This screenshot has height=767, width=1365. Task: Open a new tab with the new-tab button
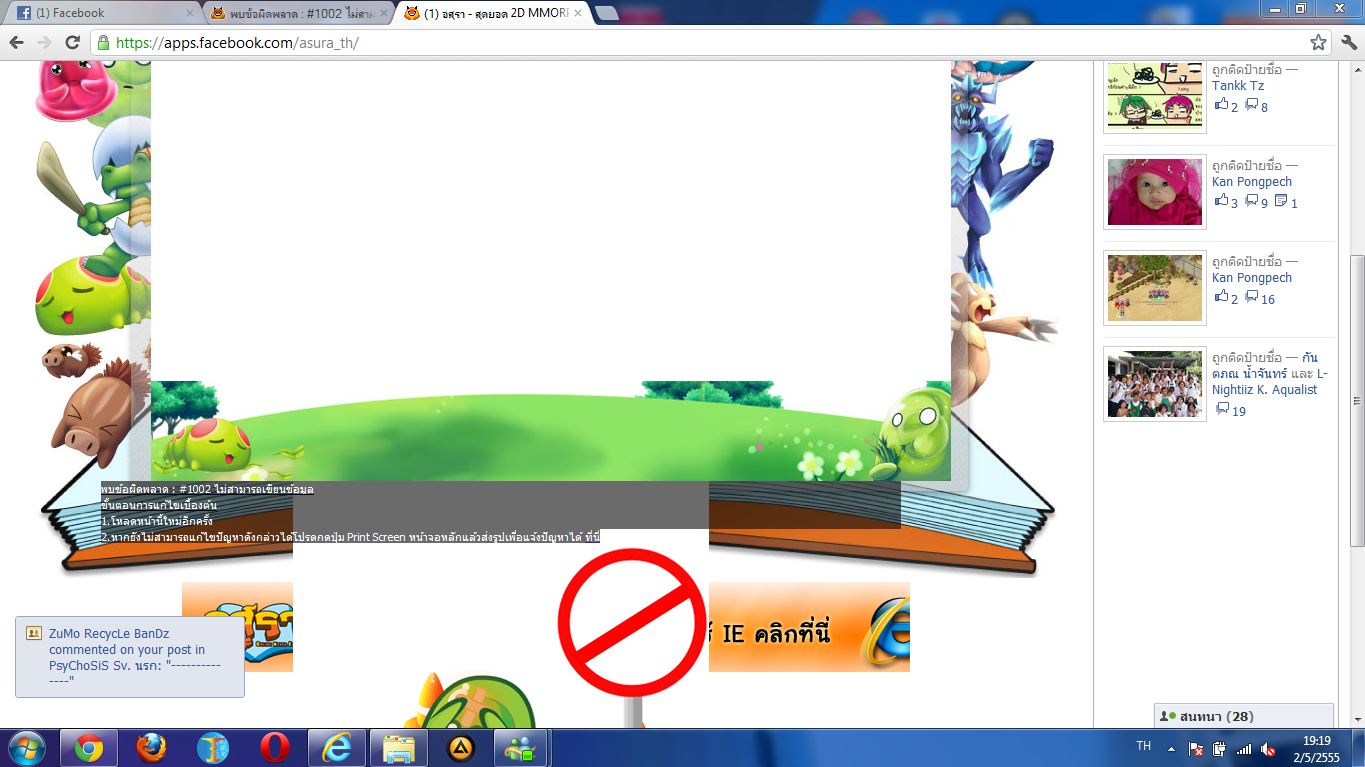click(606, 14)
